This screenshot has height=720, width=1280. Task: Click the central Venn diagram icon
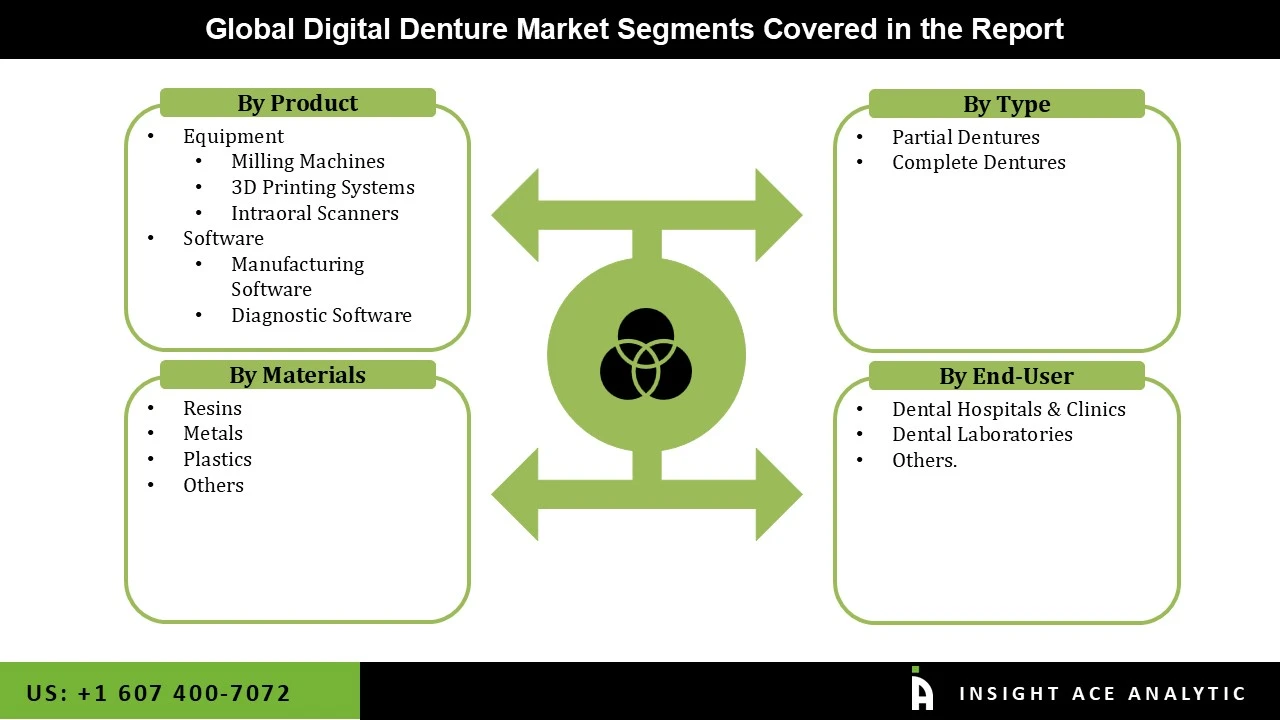click(x=646, y=353)
